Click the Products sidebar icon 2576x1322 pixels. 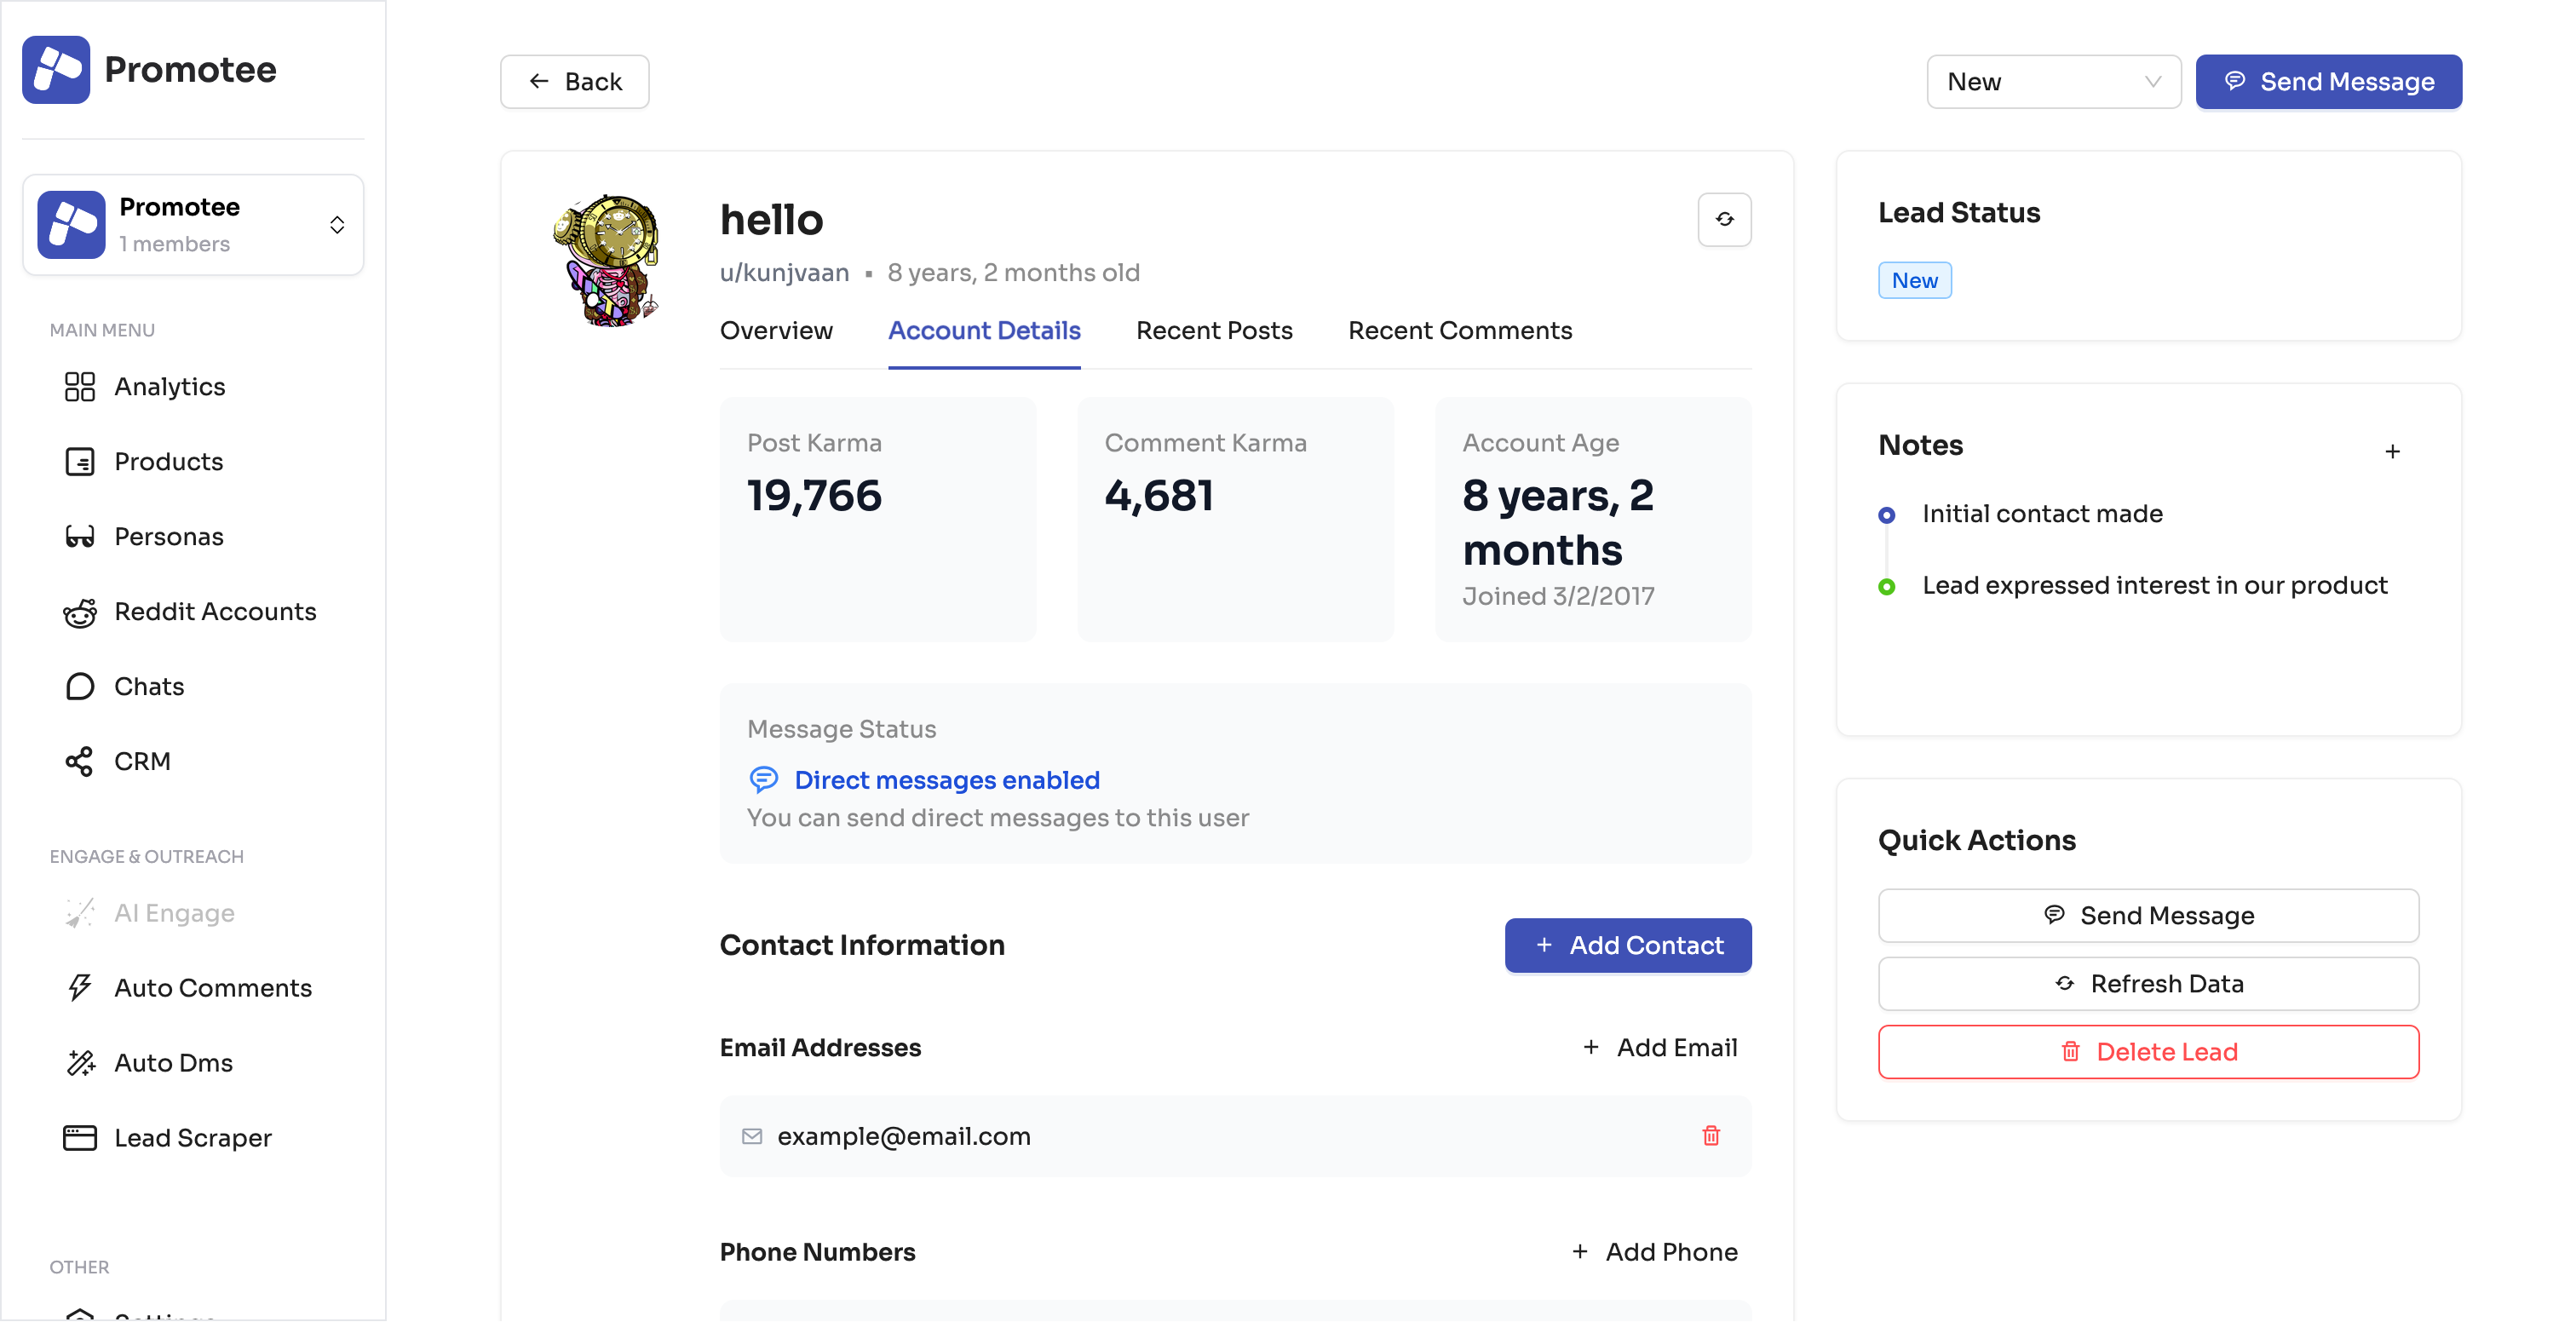(80, 462)
